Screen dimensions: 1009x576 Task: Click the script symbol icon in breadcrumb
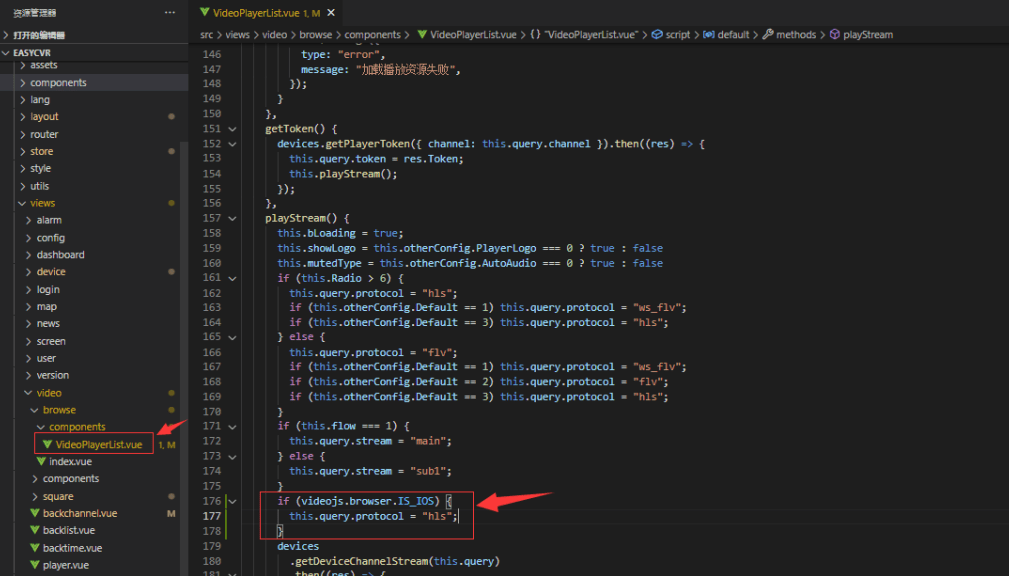click(x=657, y=34)
